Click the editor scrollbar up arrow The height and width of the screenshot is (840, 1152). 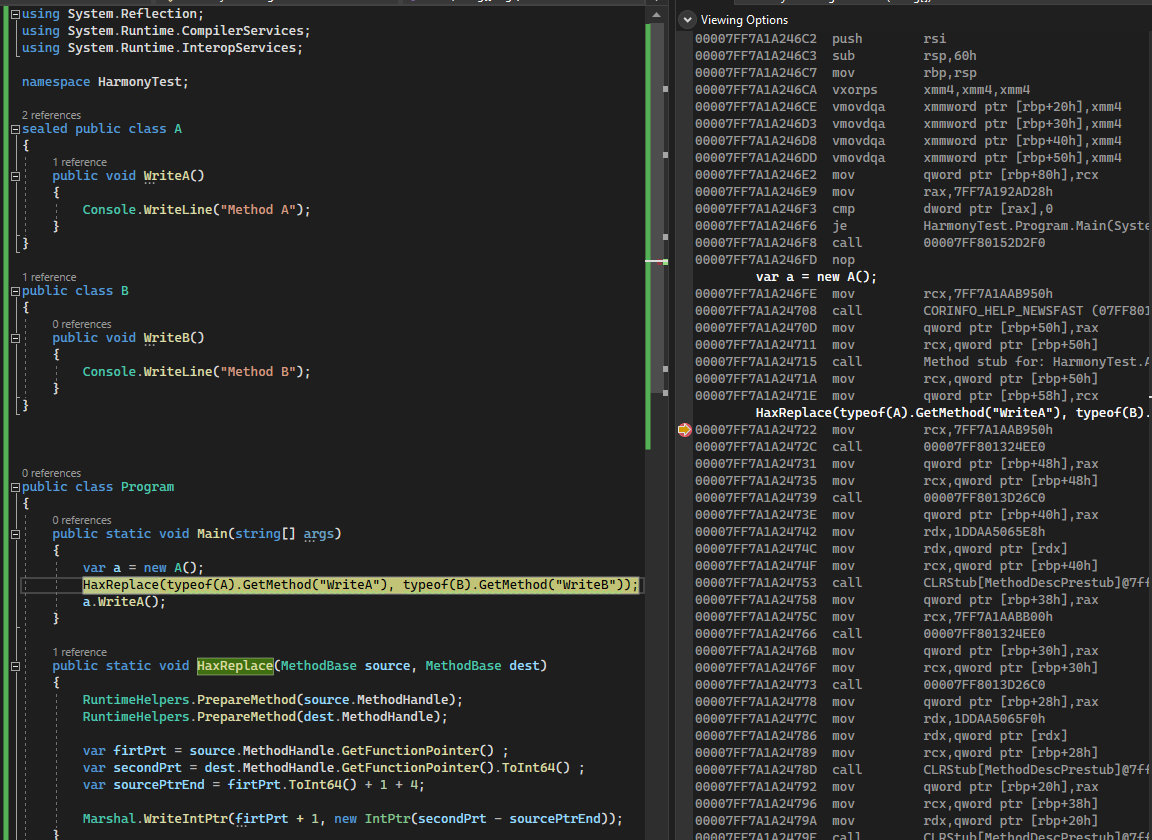click(x=656, y=15)
